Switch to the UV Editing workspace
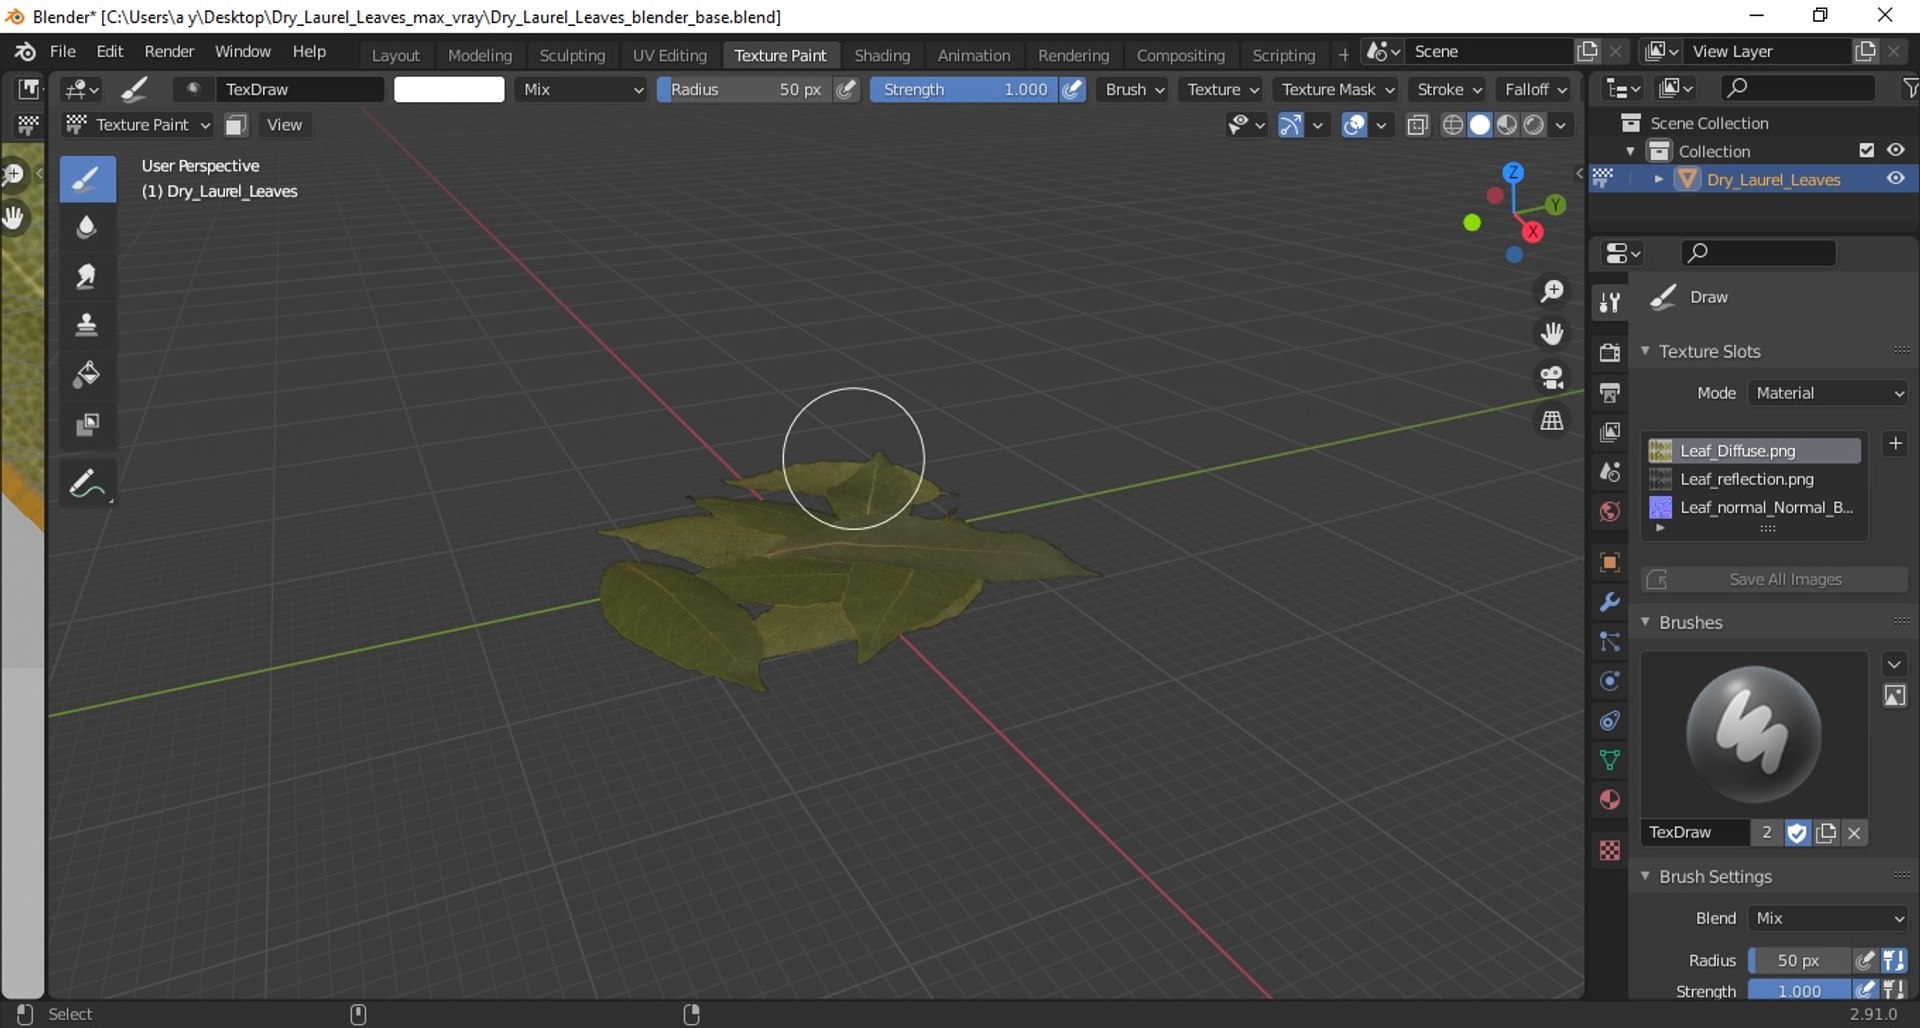The width and height of the screenshot is (1920, 1028). pos(669,55)
